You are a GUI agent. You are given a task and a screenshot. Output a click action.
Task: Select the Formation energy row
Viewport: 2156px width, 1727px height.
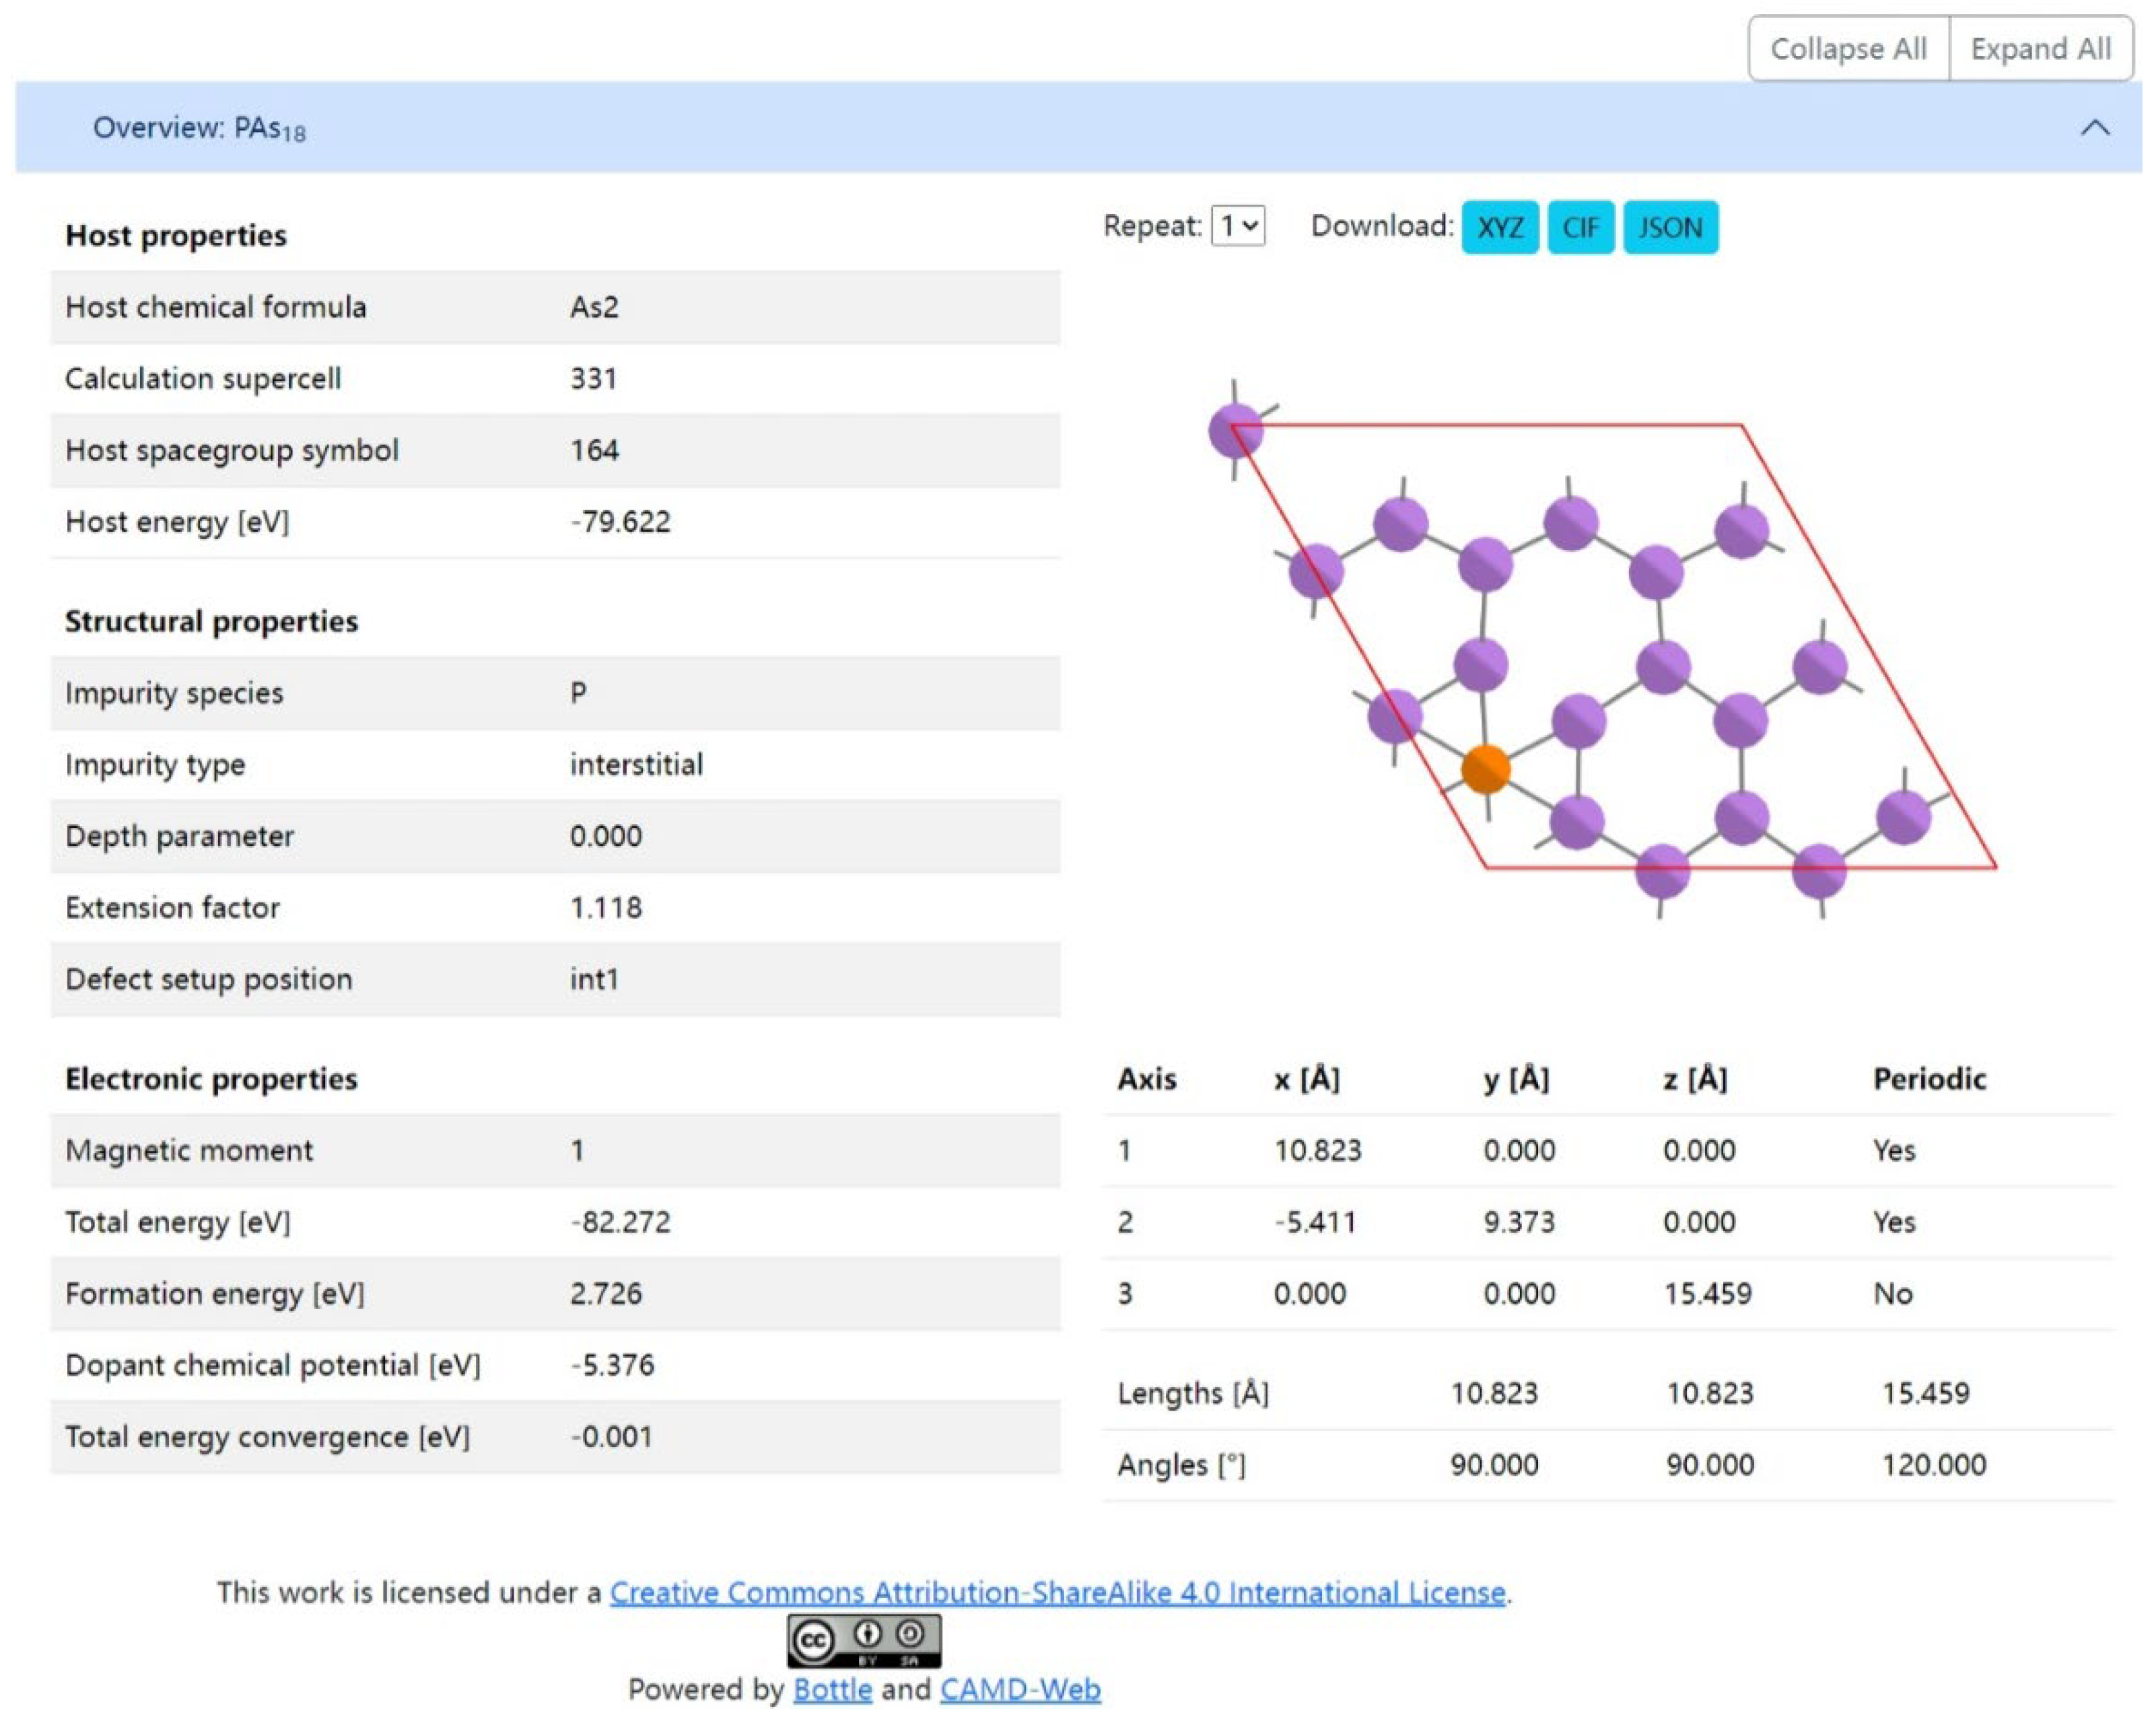555,1293
